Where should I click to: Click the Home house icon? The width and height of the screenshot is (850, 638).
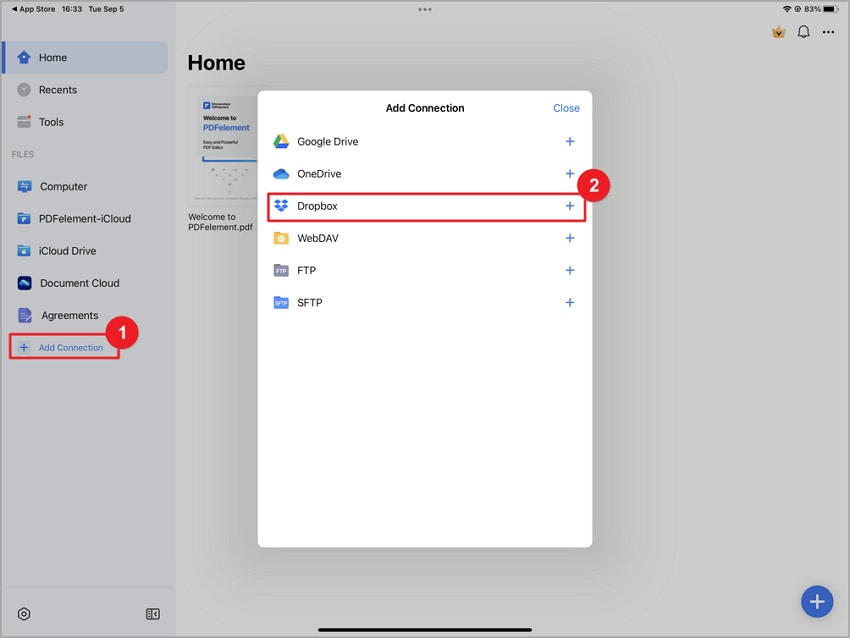pos(24,57)
